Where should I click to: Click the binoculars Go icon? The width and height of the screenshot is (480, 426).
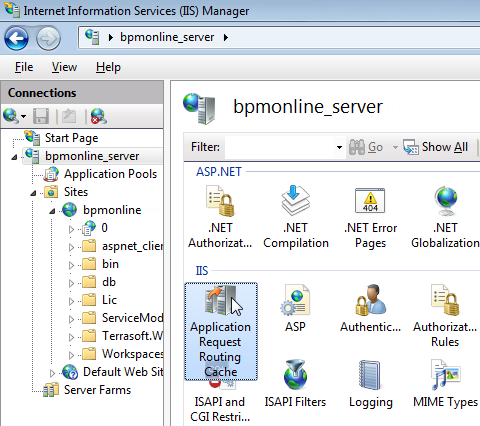[x=357, y=147]
